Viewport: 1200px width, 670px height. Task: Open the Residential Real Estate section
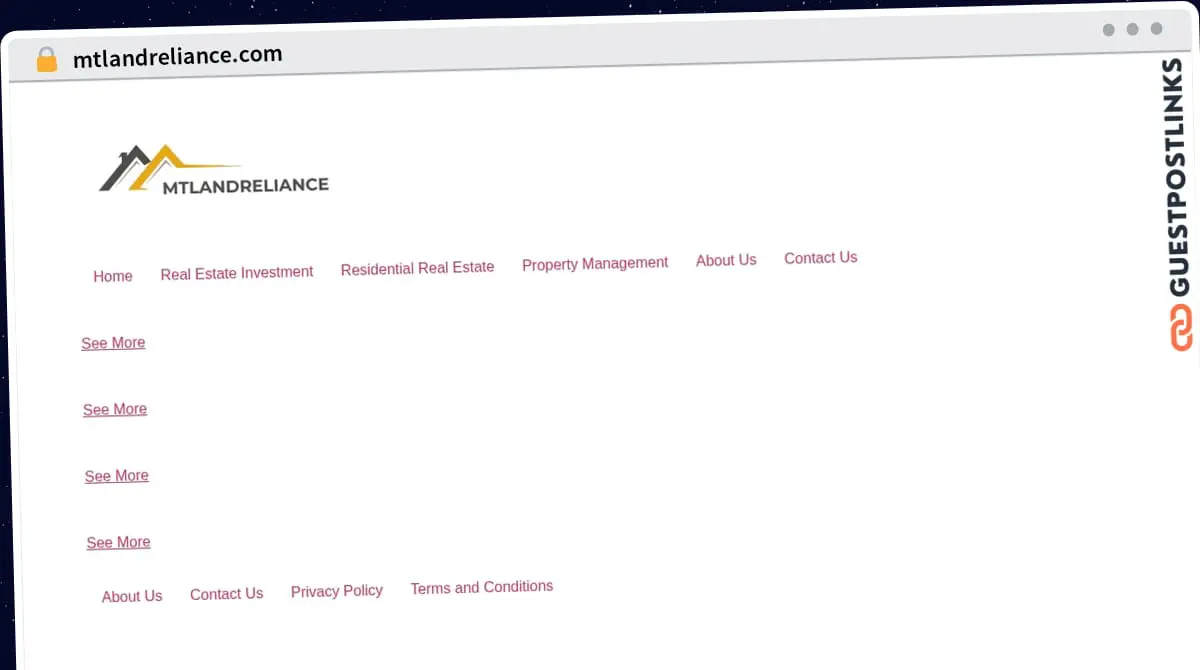coord(417,267)
